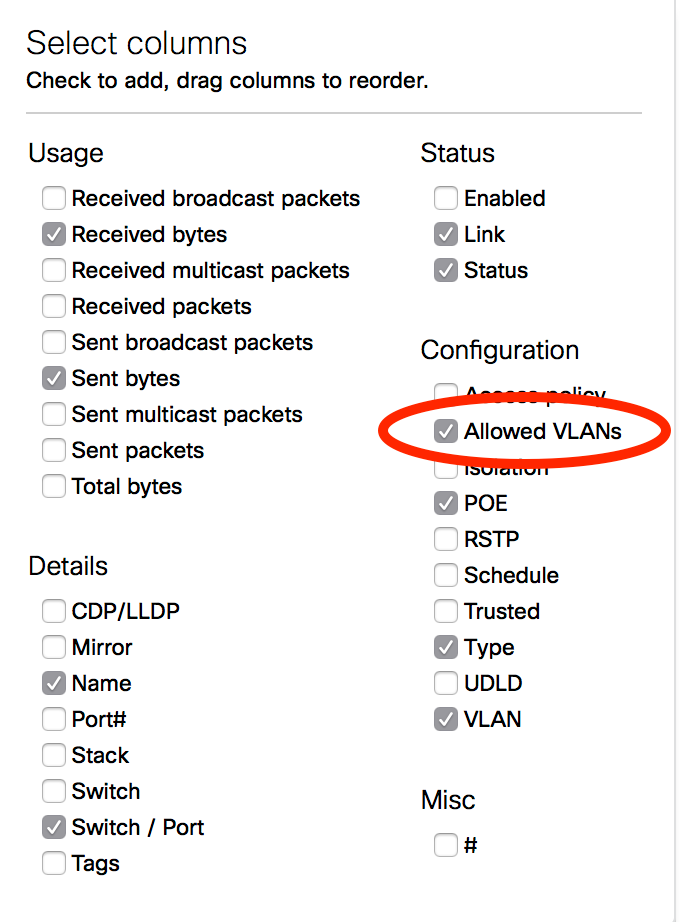Uncheck the Allowed VLANs checkbox
The width and height of the screenshot is (680, 922).
click(x=446, y=432)
